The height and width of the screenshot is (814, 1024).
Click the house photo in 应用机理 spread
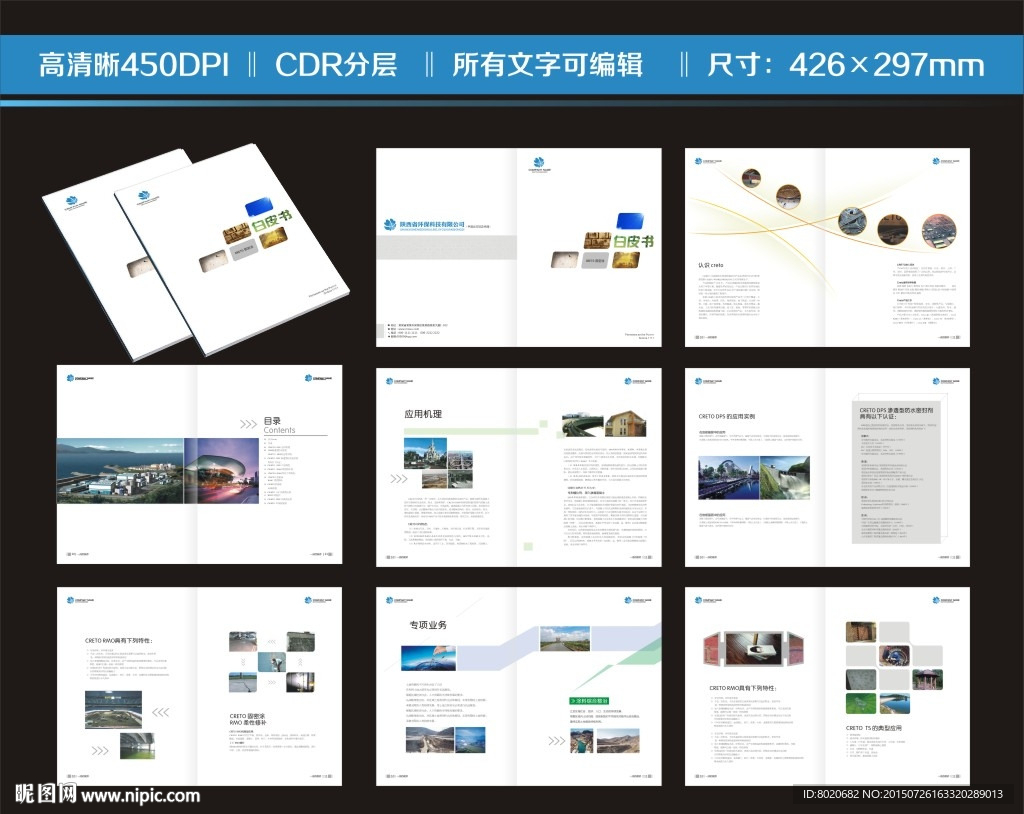point(626,424)
